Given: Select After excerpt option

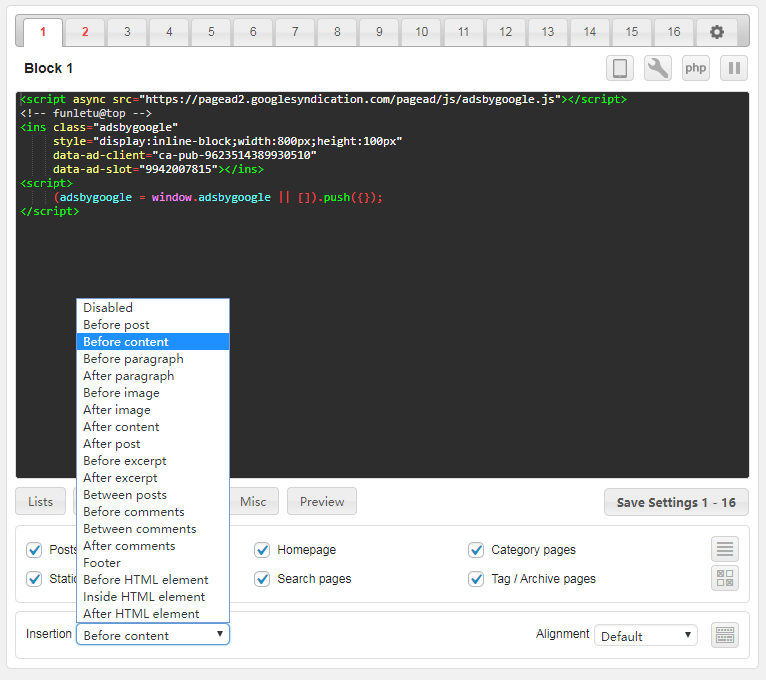Looking at the screenshot, I should (x=153, y=478).
